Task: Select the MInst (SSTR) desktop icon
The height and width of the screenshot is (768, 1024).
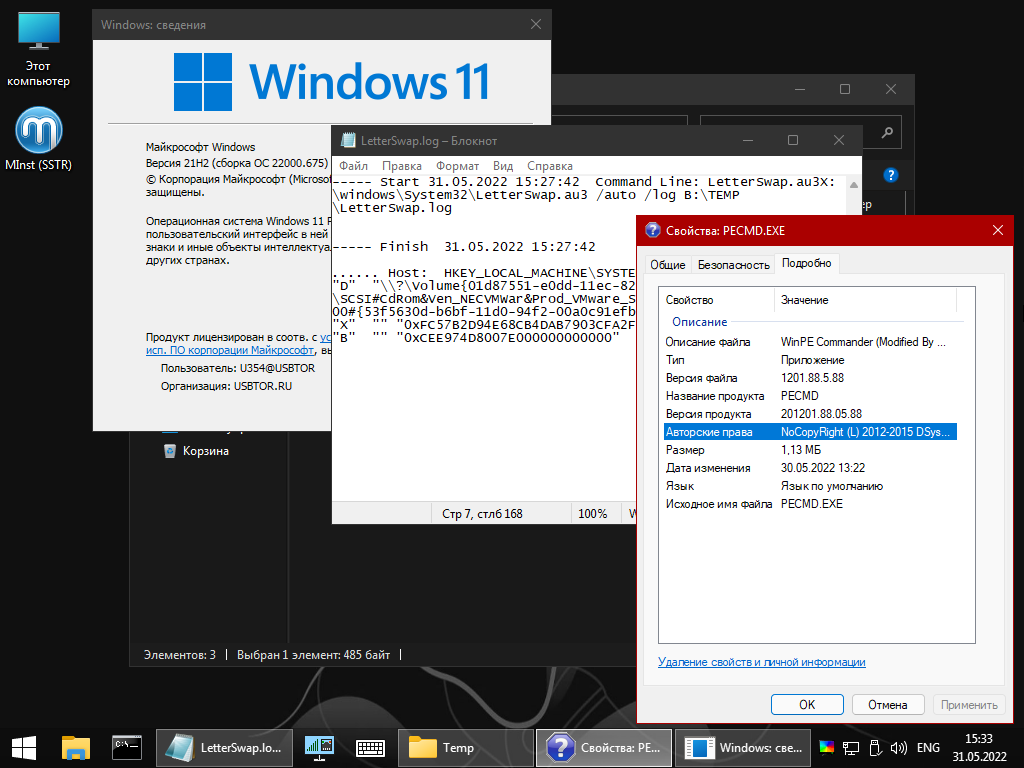Action: click(x=39, y=139)
